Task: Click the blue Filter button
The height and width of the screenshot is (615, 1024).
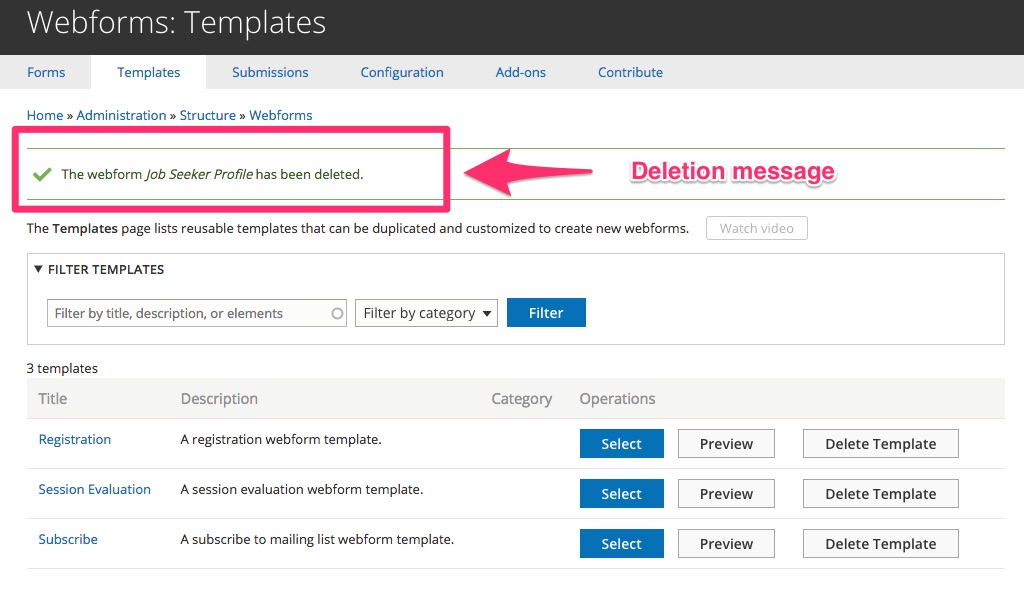Action: (546, 313)
